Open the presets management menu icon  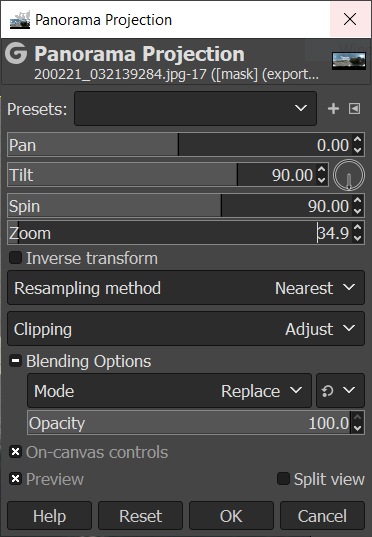(355, 109)
